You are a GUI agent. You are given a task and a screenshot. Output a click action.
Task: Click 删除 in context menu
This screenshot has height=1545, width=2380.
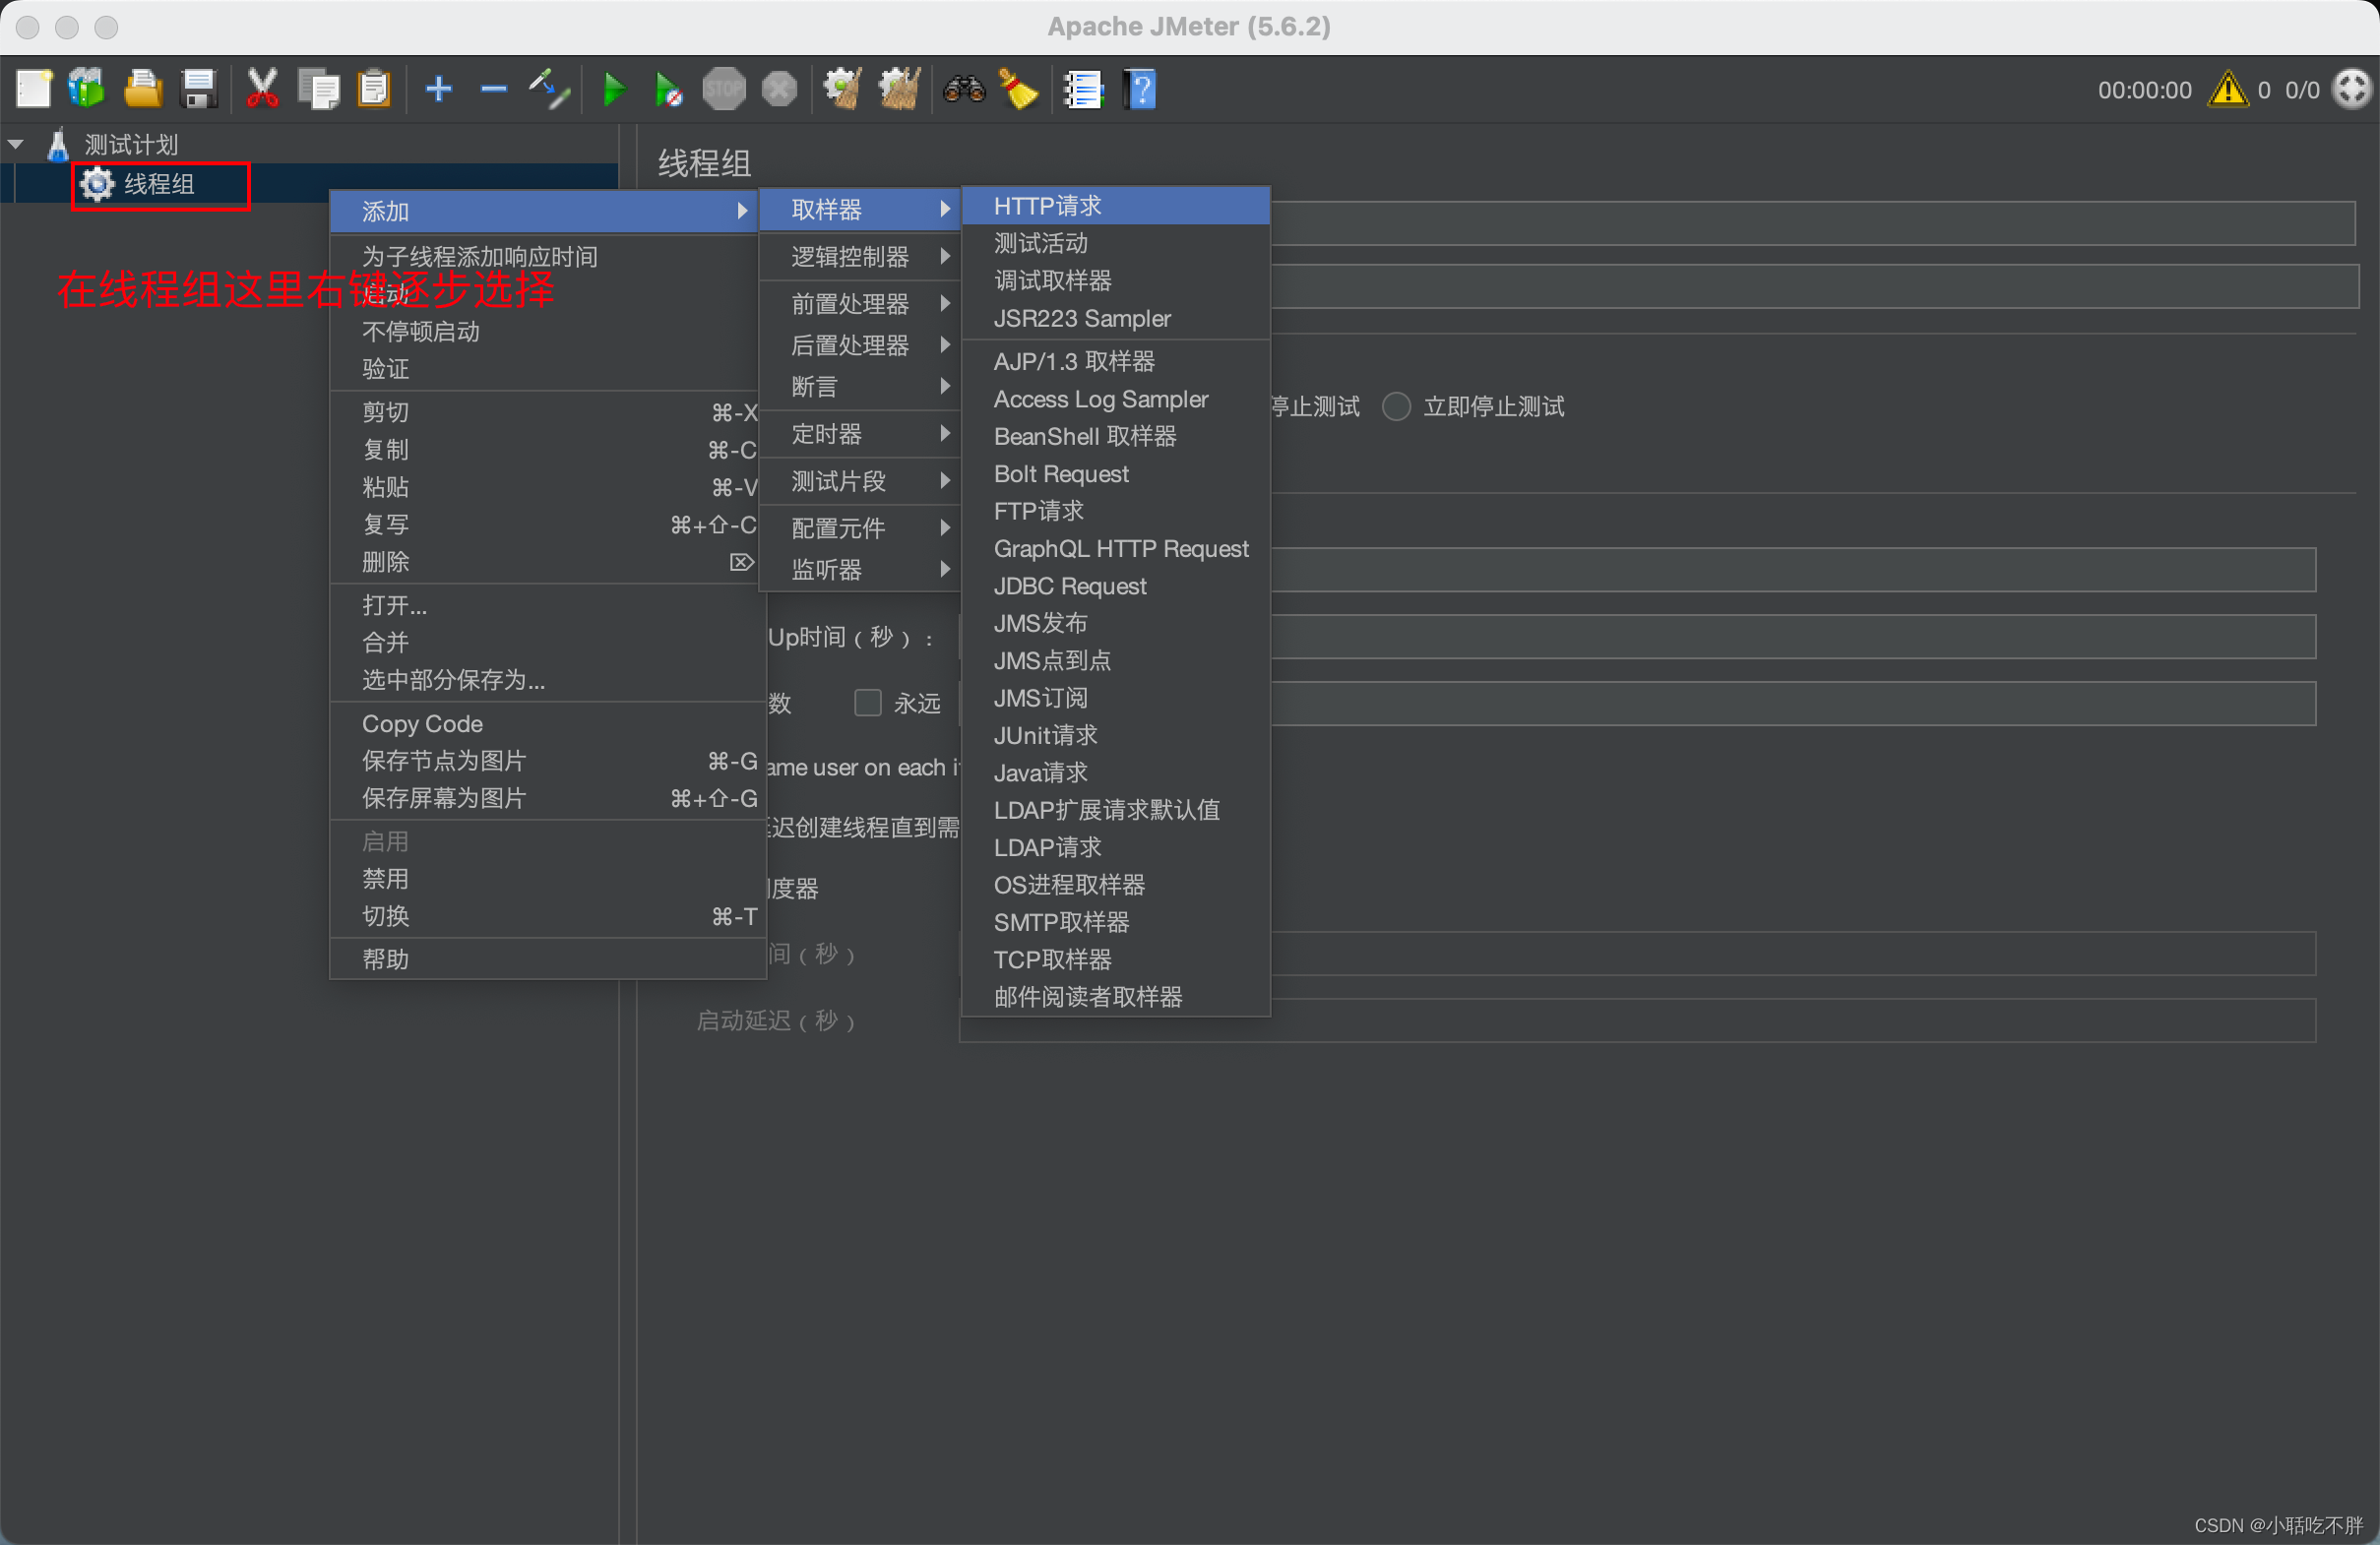tap(544, 562)
